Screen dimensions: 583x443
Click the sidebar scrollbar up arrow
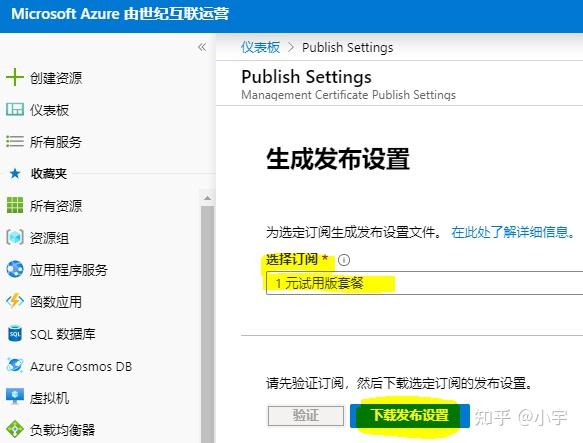click(x=207, y=198)
